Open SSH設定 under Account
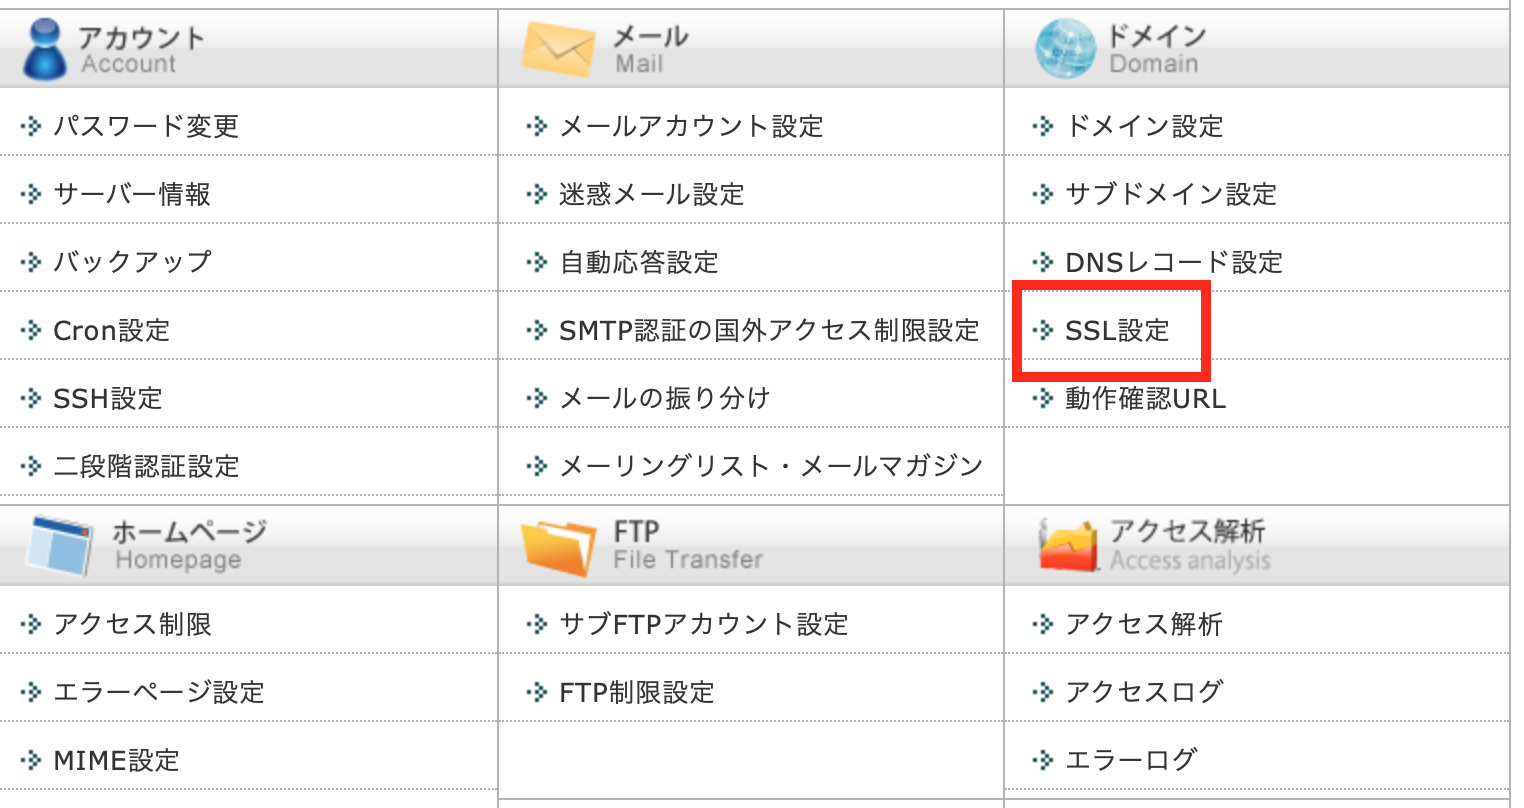 [110, 398]
